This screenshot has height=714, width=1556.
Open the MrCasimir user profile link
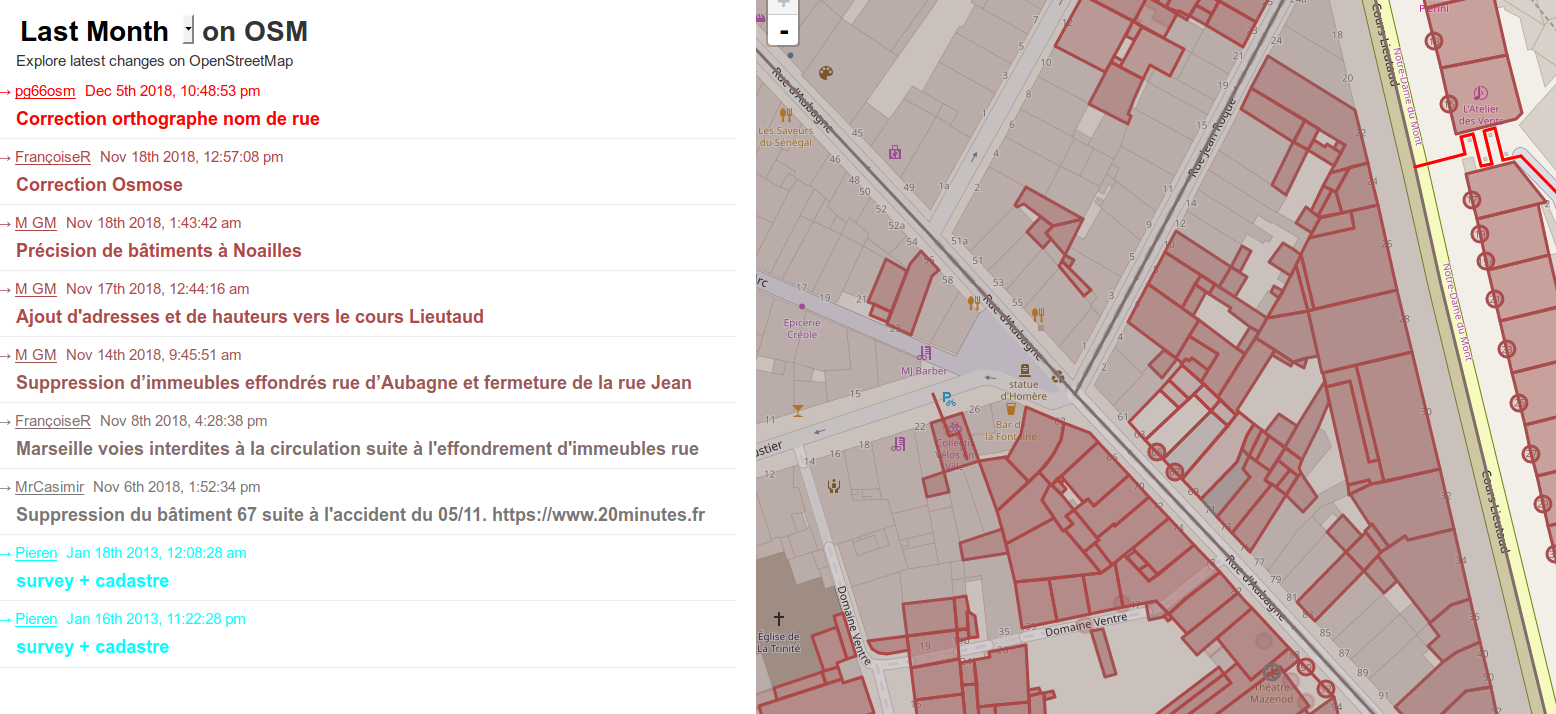49,486
